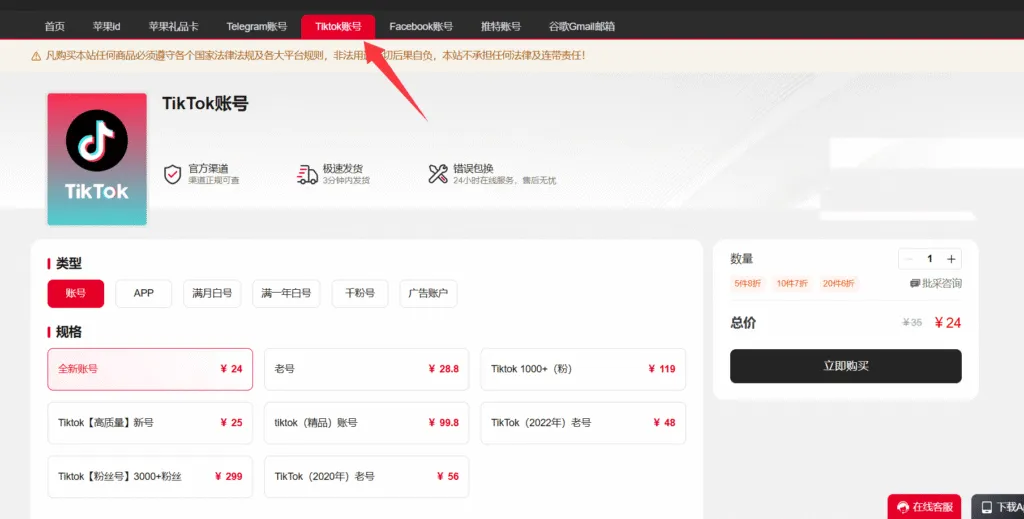Choose Tiktok【高质量】新号 spec
This screenshot has width=1024, height=519.
(150, 423)
